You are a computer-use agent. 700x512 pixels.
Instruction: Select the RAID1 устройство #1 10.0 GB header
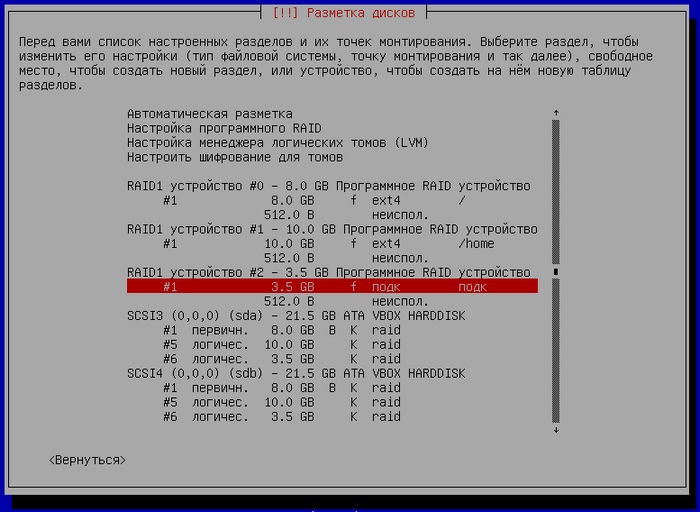pos(331,229)
